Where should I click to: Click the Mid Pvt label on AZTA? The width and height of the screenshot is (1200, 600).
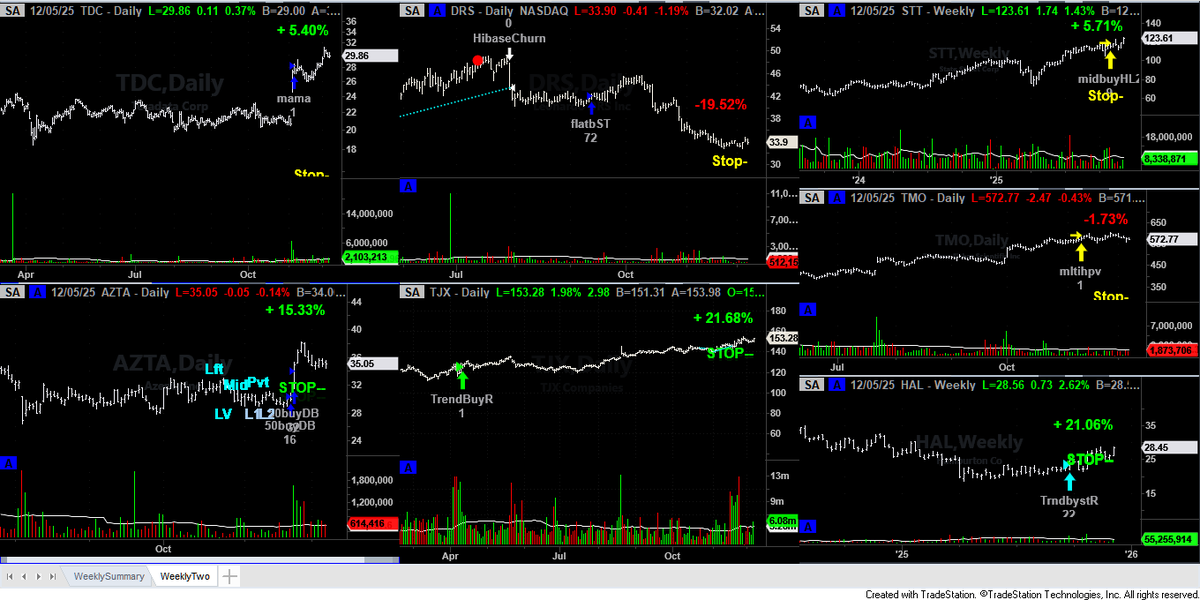(x=246, y=384)
